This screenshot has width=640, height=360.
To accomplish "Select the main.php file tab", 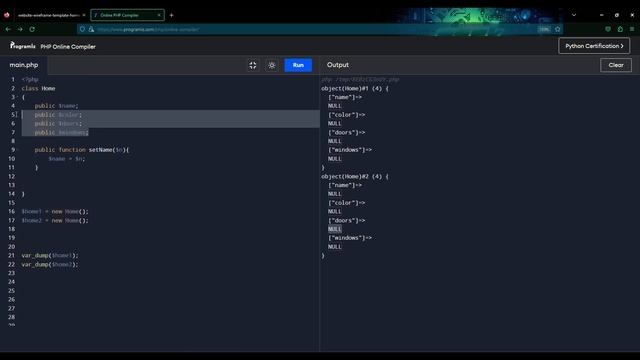I will 24,65.
